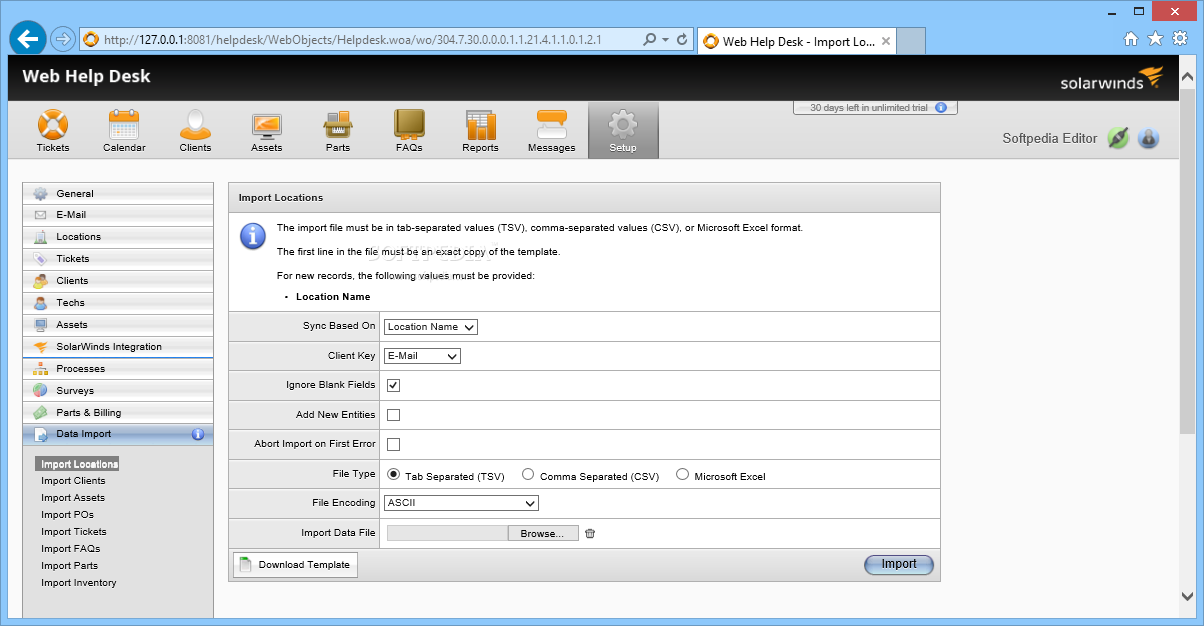This screenshot has width=1204, height=626.
Task: Click the blue information icon in panel
Action: (253, 236)
